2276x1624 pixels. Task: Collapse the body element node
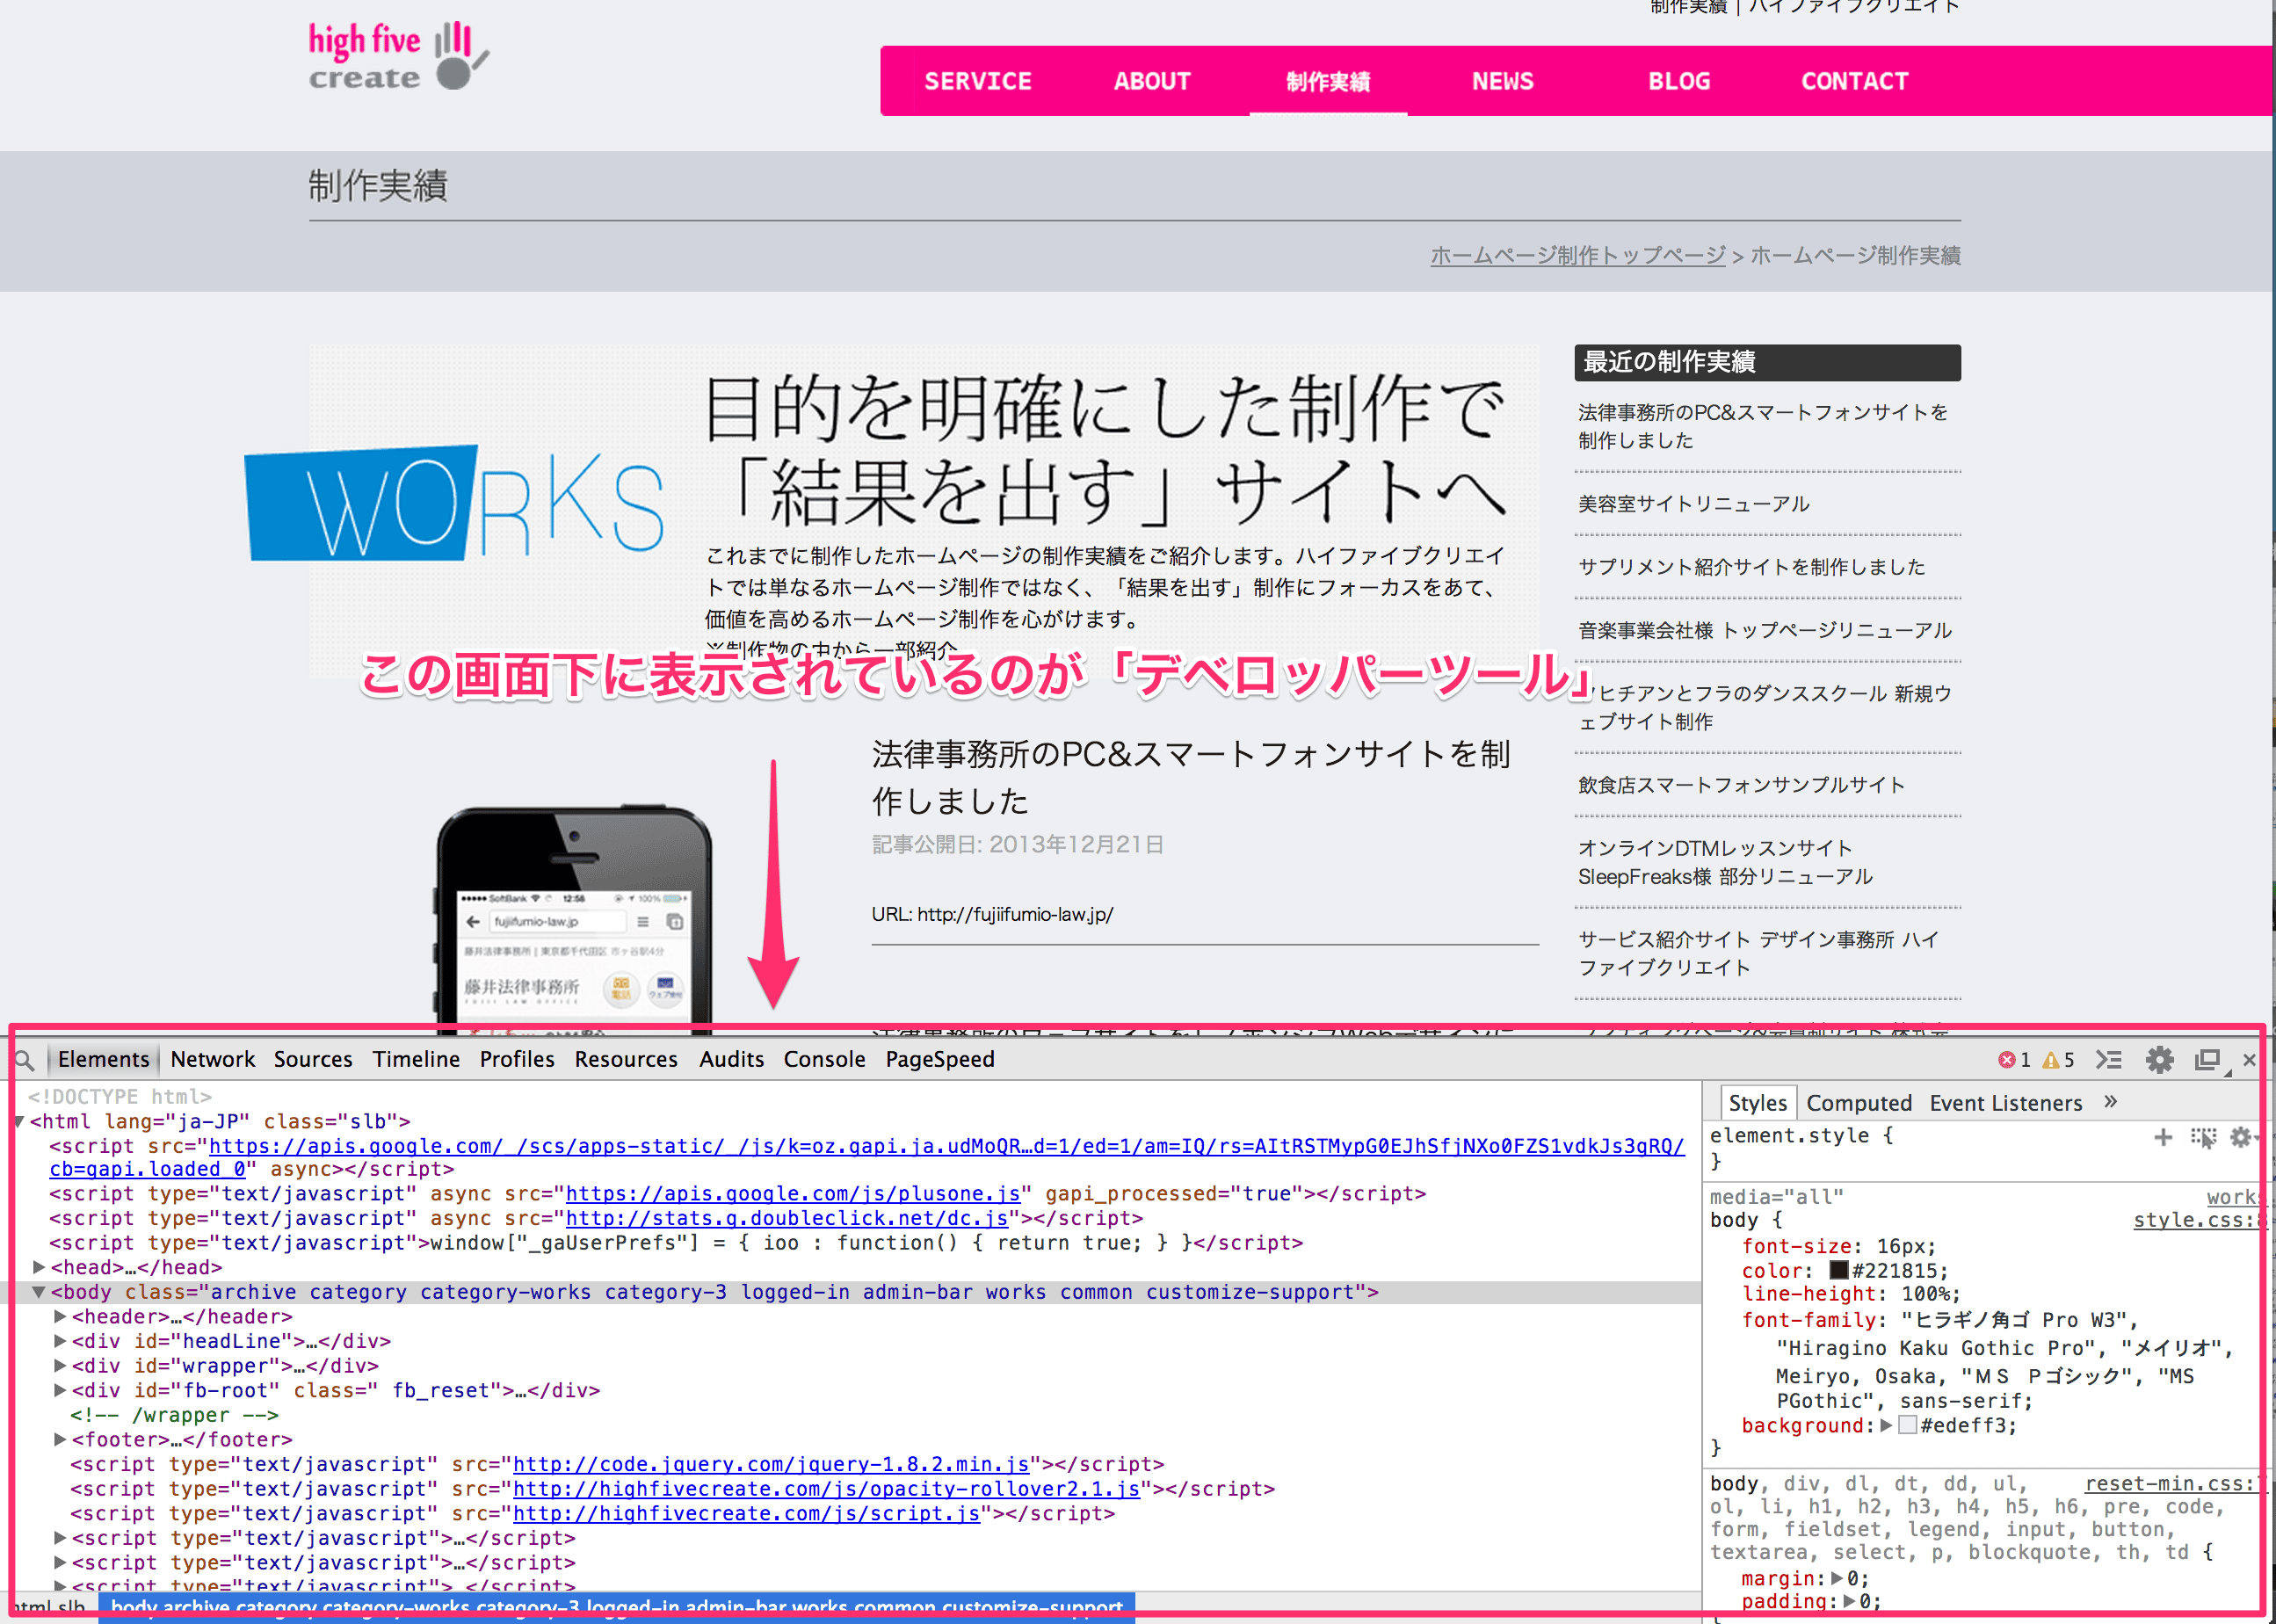[x=39, y=1292]
